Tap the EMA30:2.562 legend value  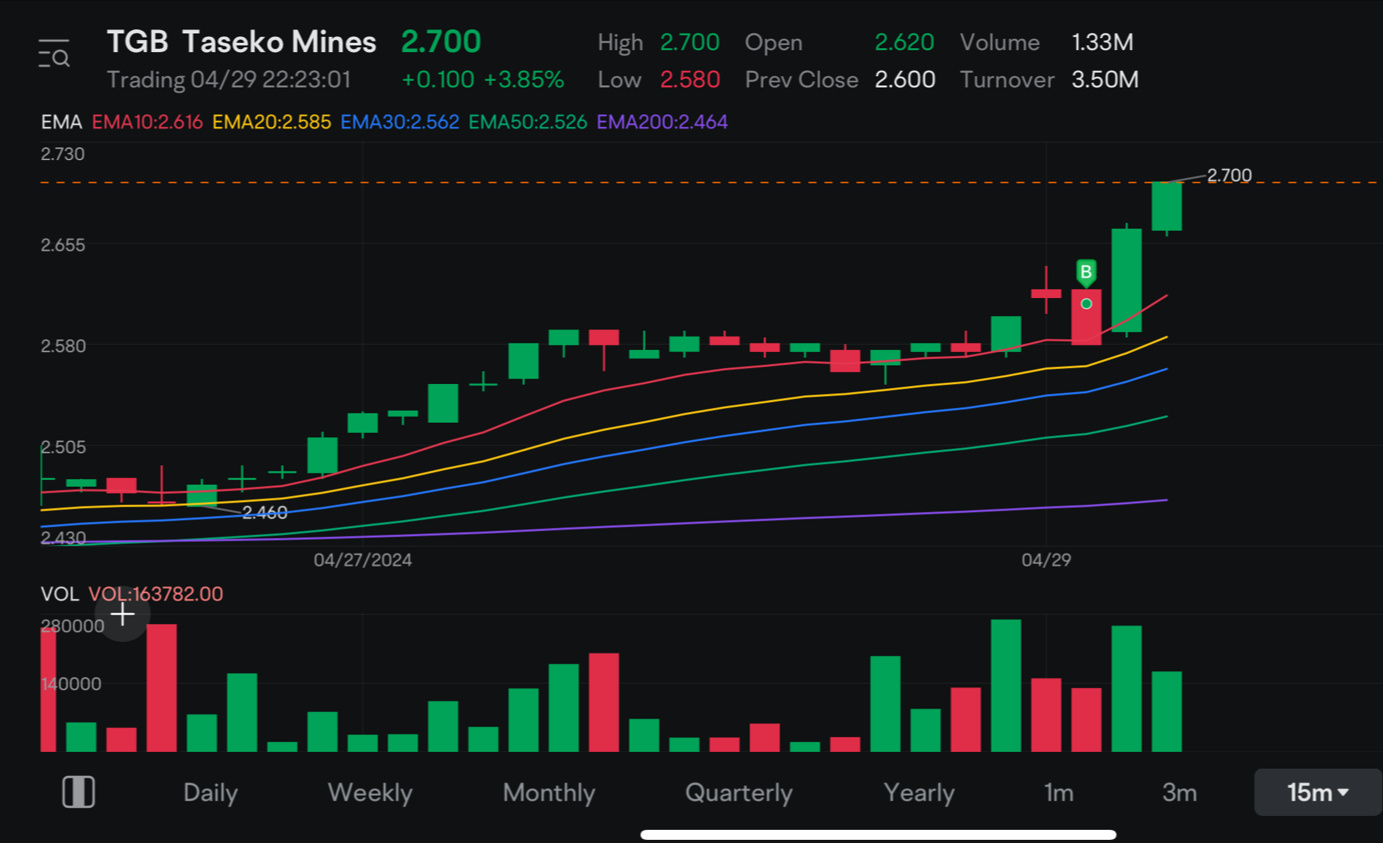point(400,122)
